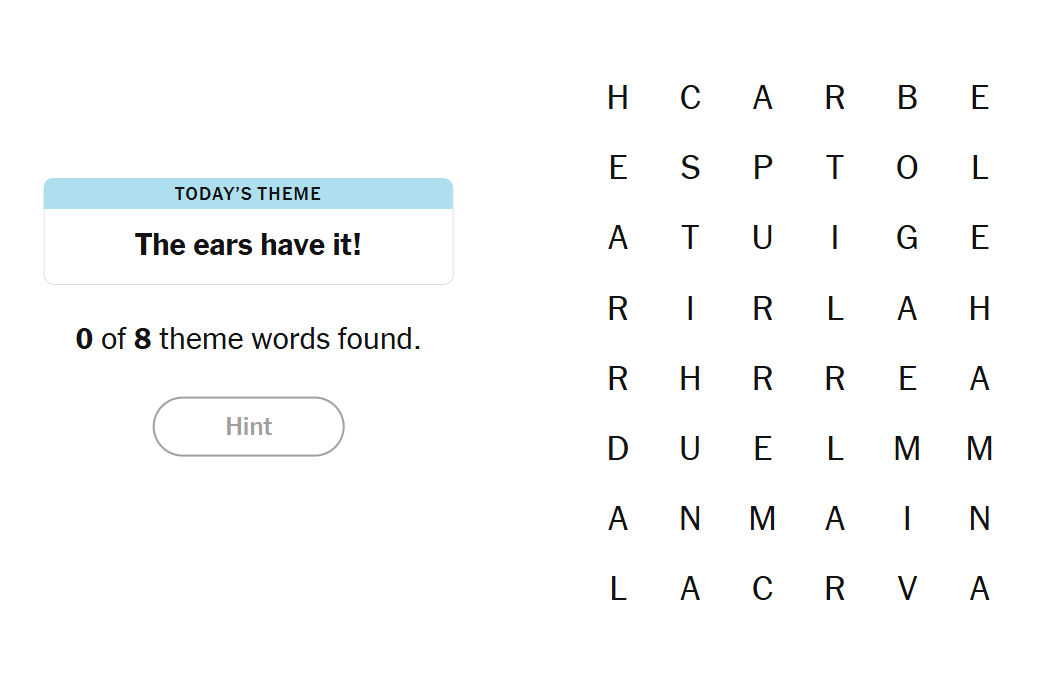This screenshot has height=698, width=1054.
Task: Tap the letter L in the bottom row
Action: pos(618,589)
